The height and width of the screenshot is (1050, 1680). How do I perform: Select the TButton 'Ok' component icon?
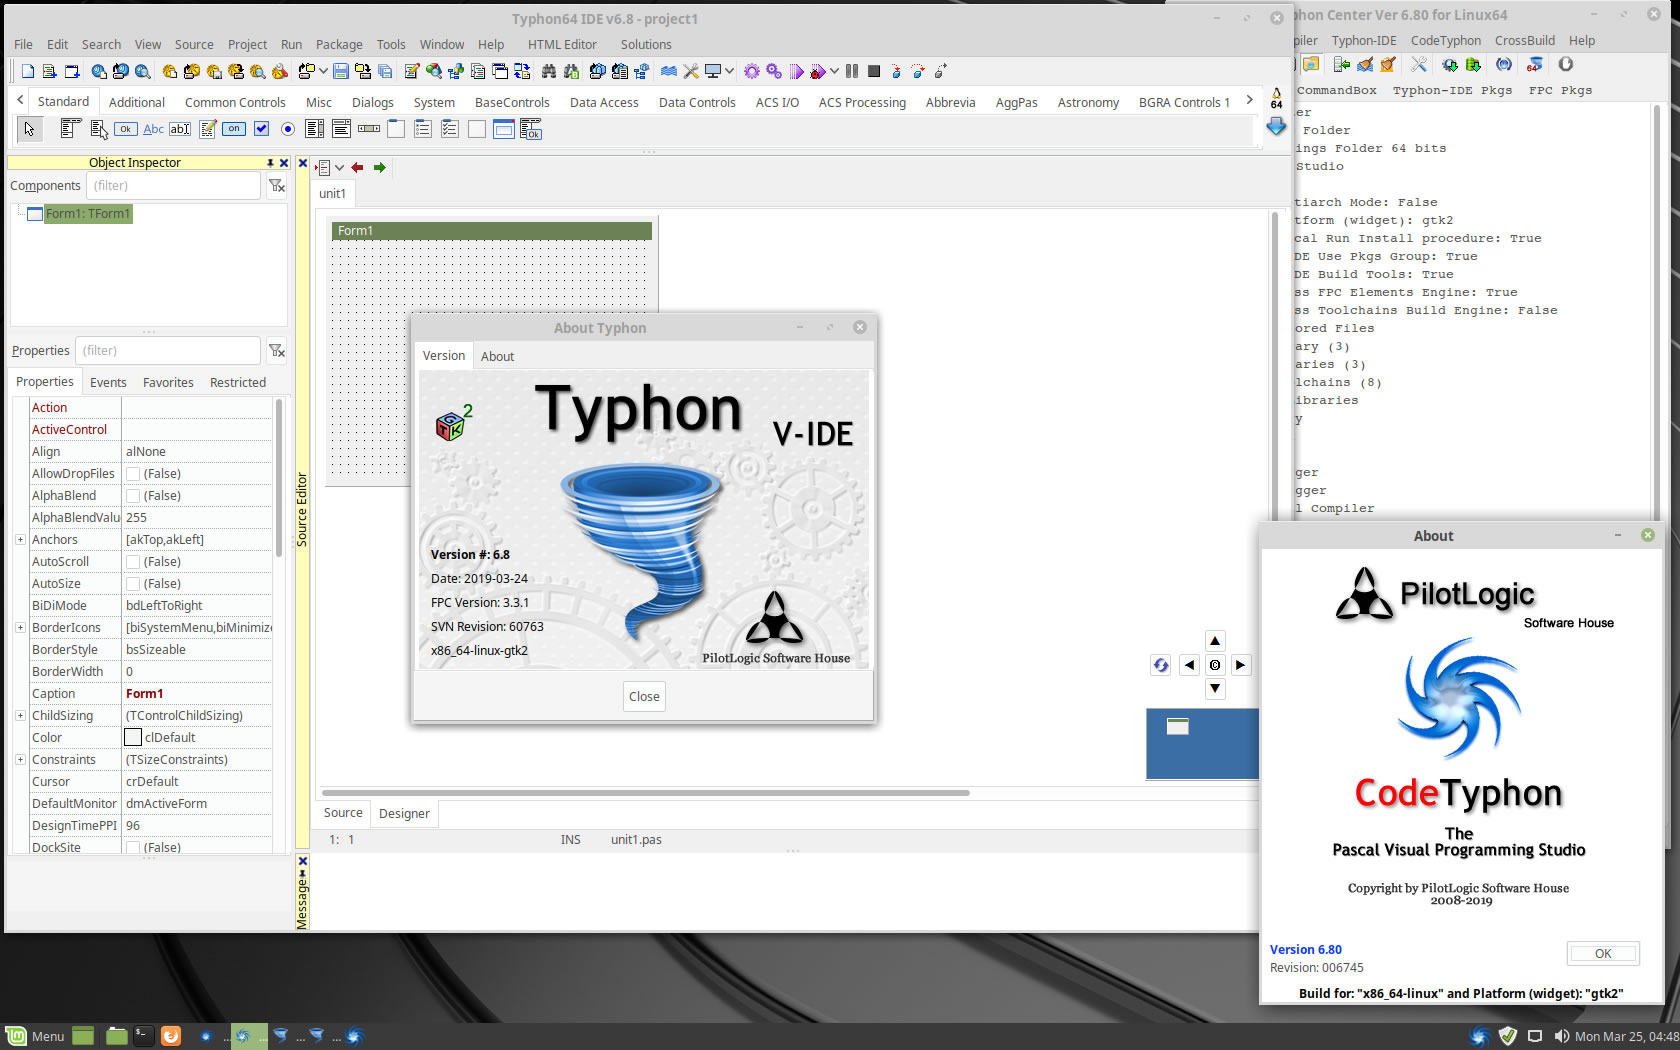[x=126, y=128]
